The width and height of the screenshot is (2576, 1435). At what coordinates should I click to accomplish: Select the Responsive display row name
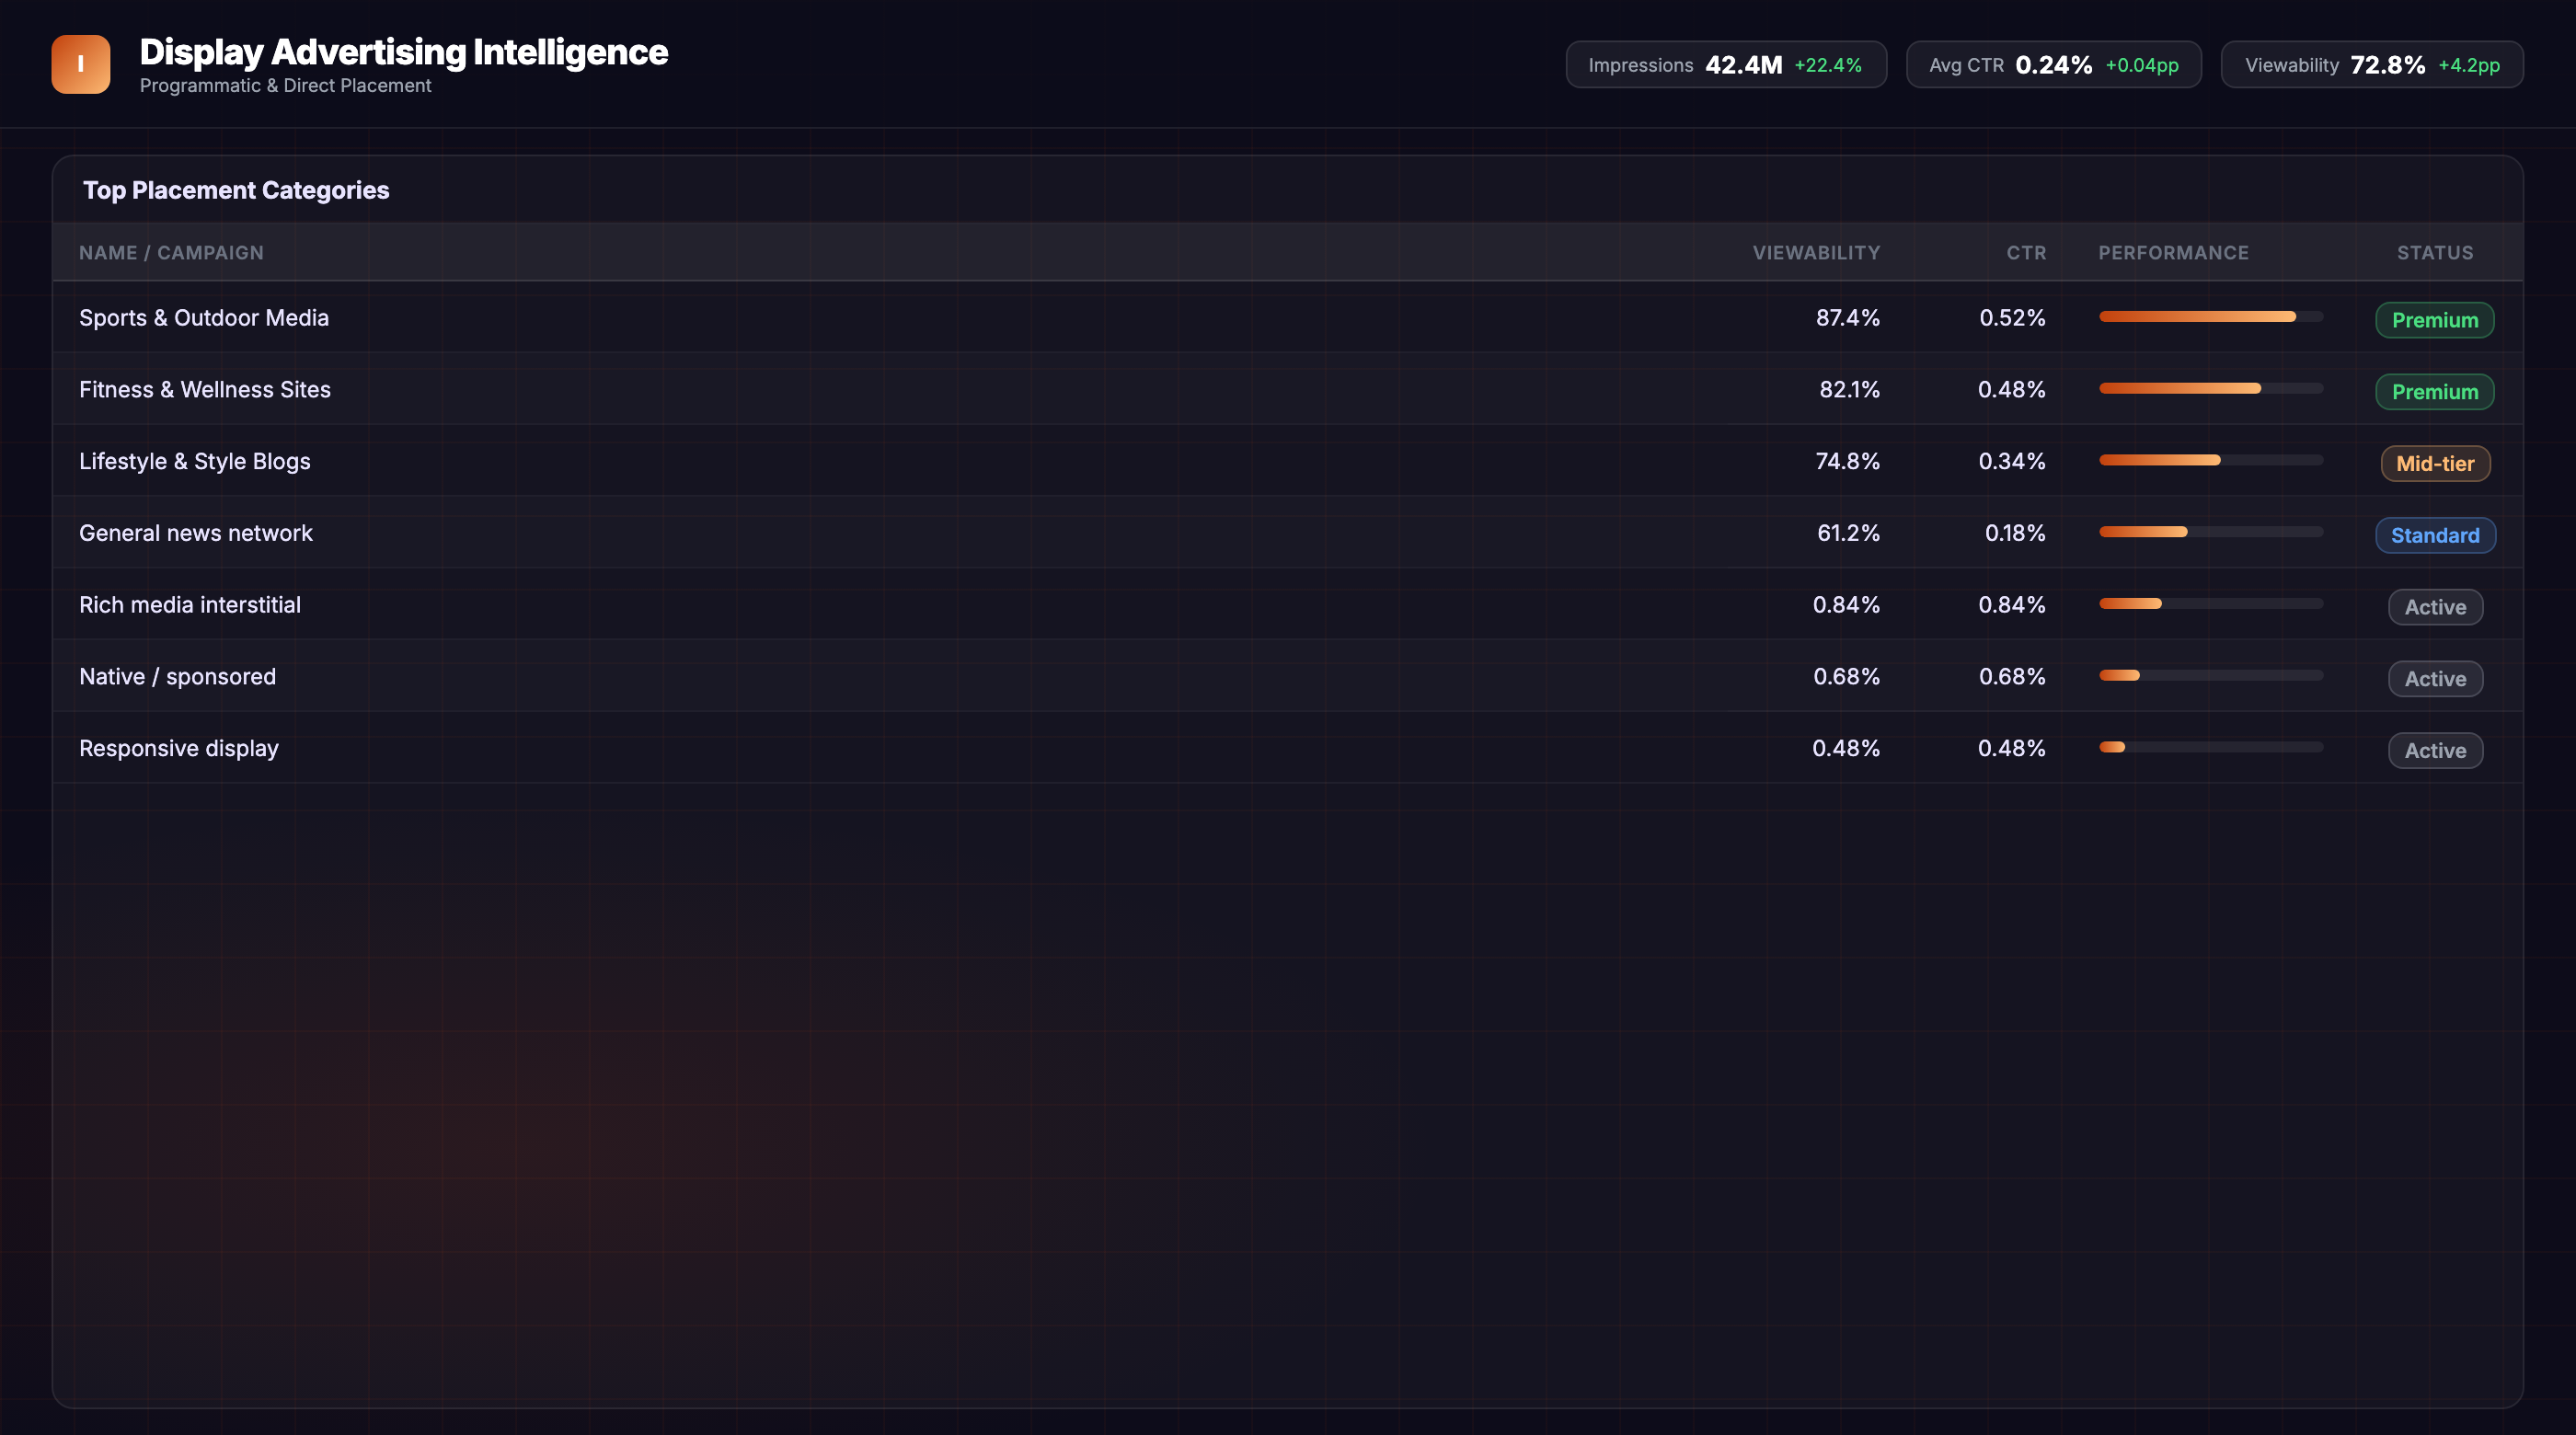(179, 749)
